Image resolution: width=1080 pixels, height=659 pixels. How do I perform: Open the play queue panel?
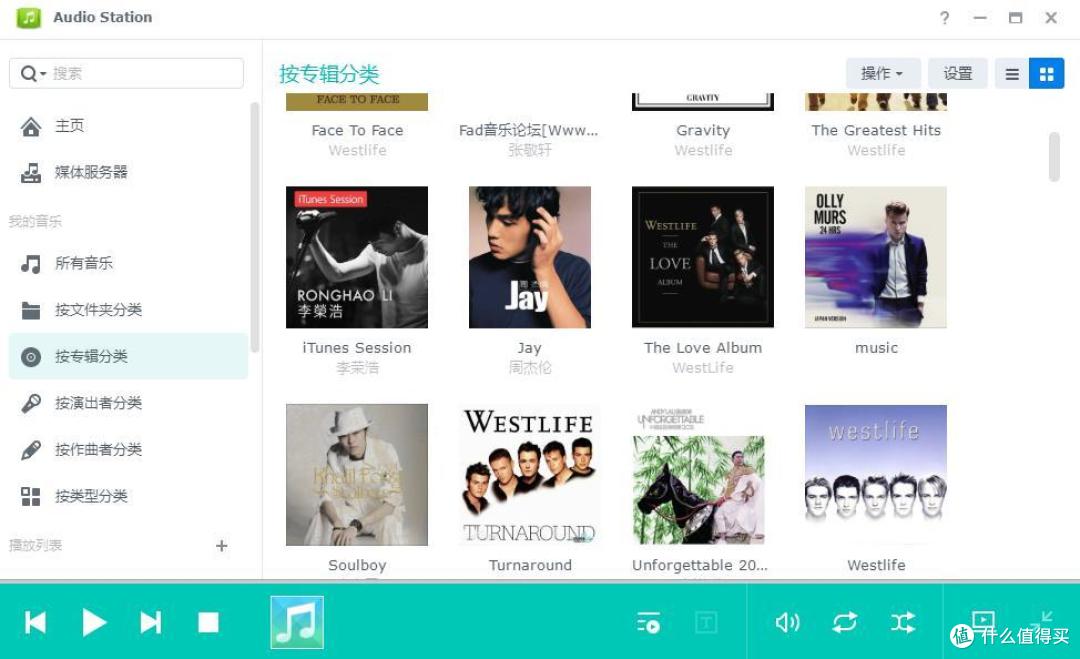649,622
